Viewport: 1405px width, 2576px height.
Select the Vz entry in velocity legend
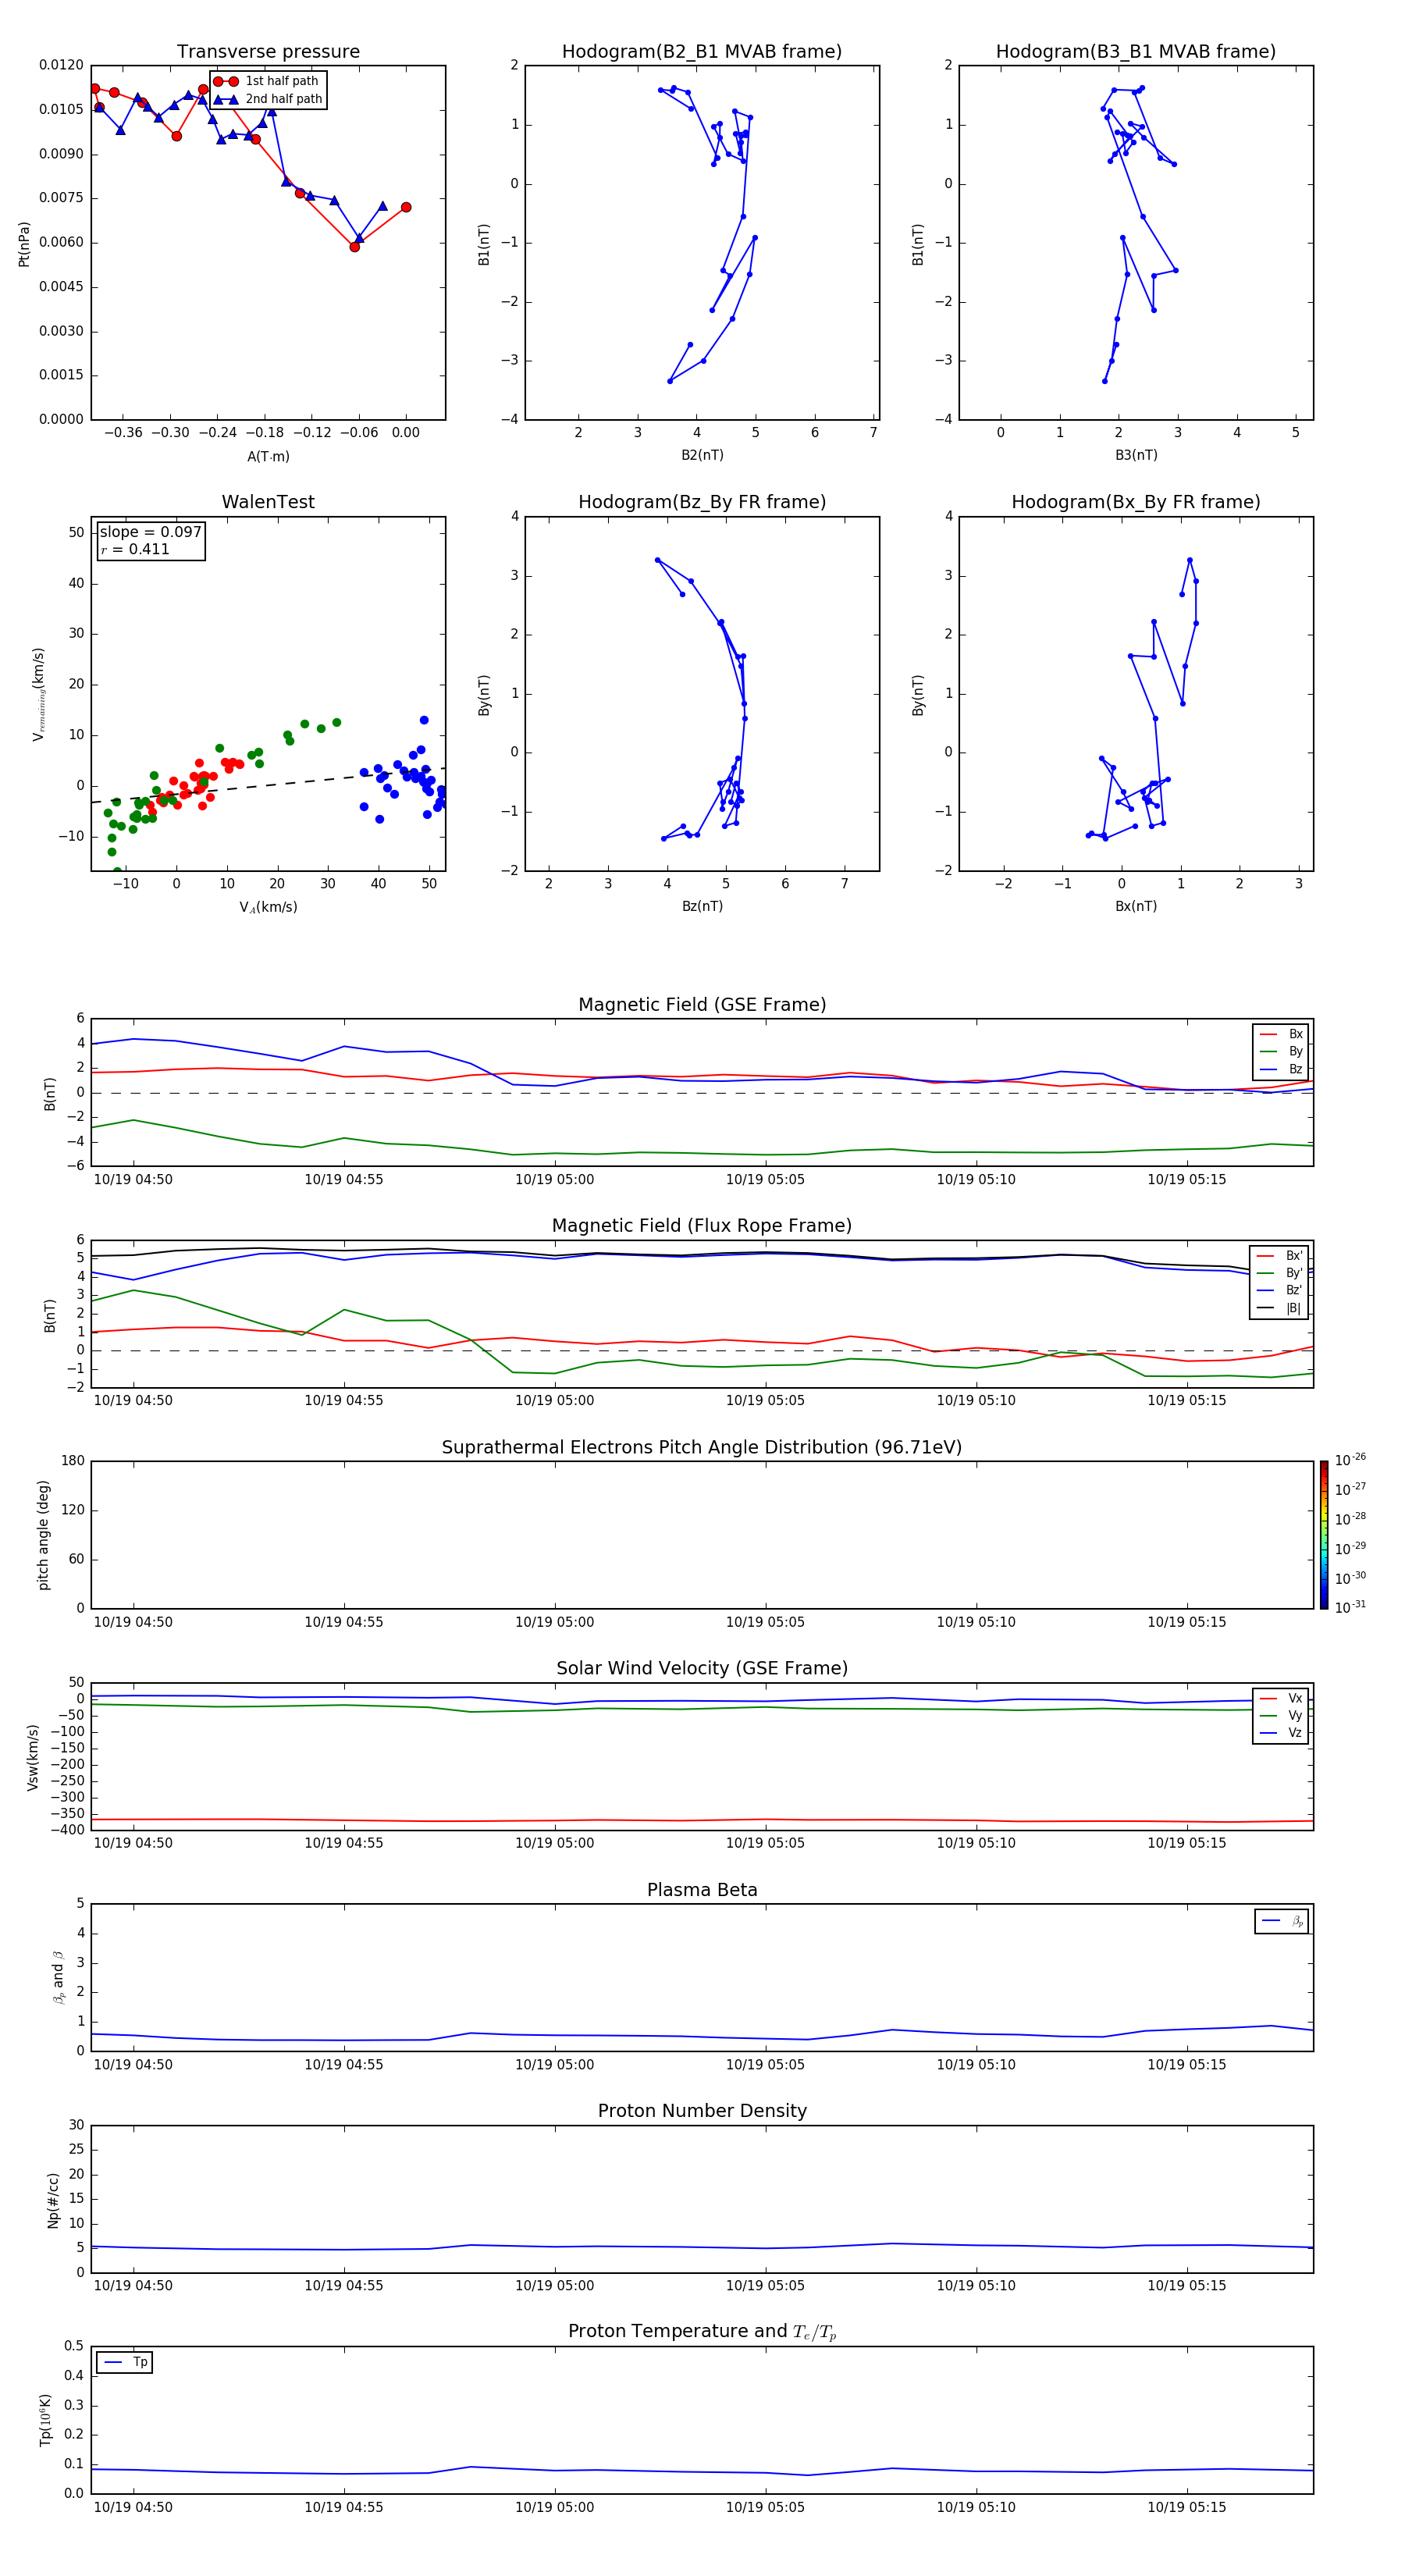click(1281, 1733)
